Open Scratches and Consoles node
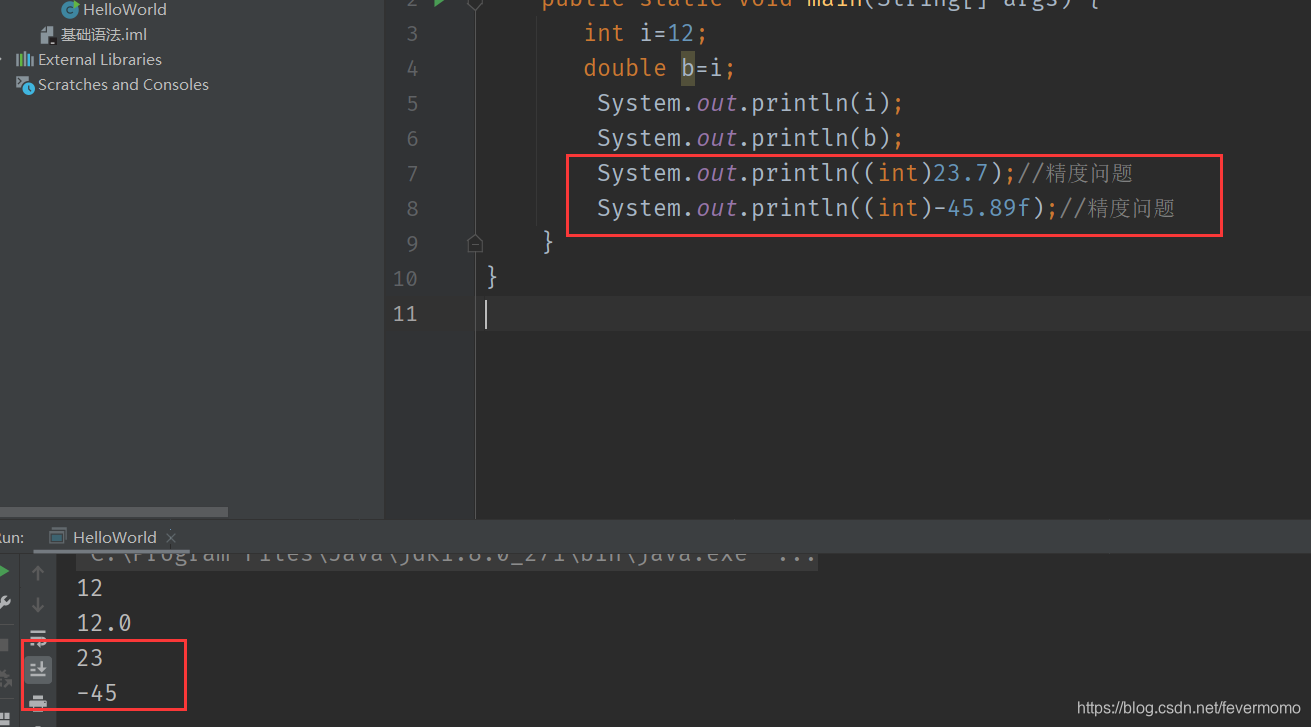Screen dimensions: 1311x727 tap(123, 85)
